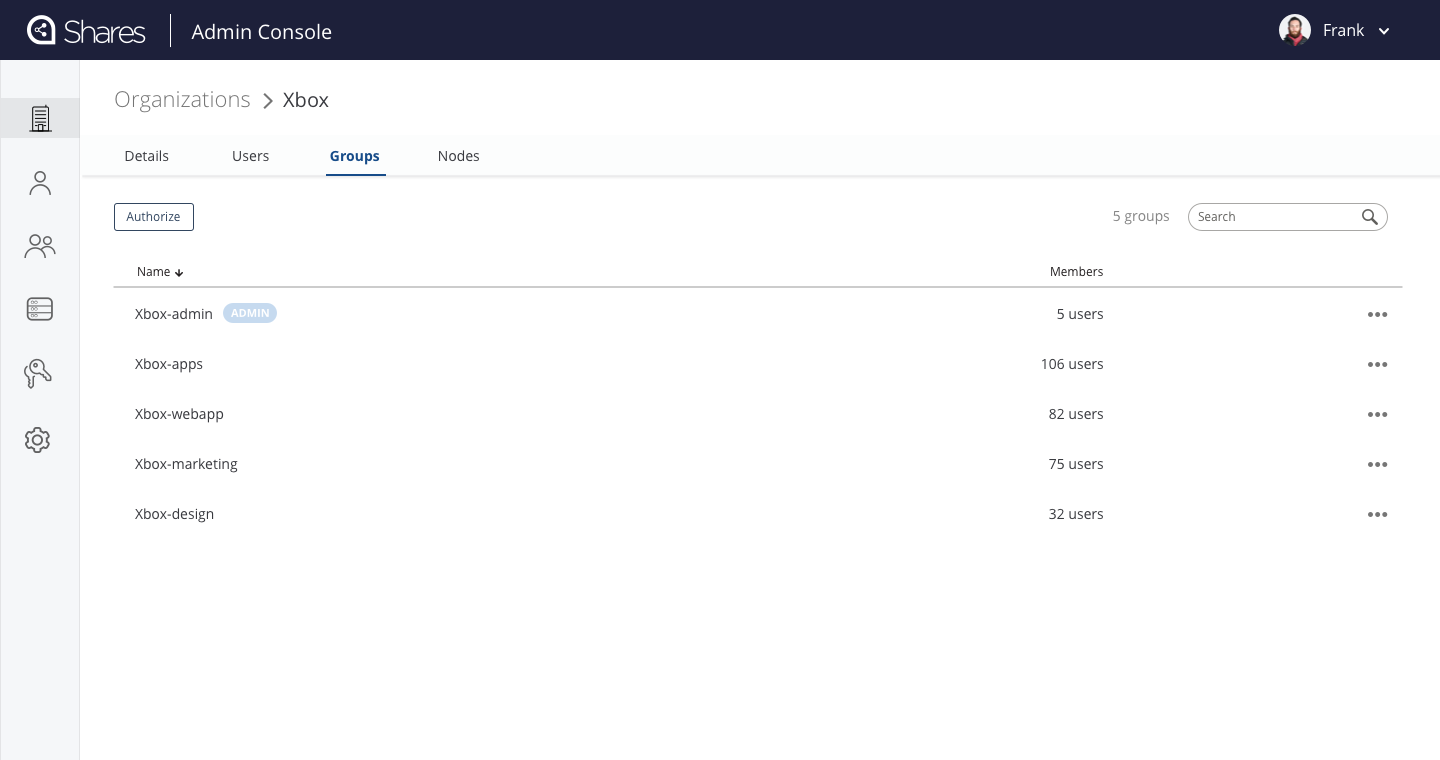1440x760 pixels.
Task: Click inside the Search field
Action: [1270, 216]
